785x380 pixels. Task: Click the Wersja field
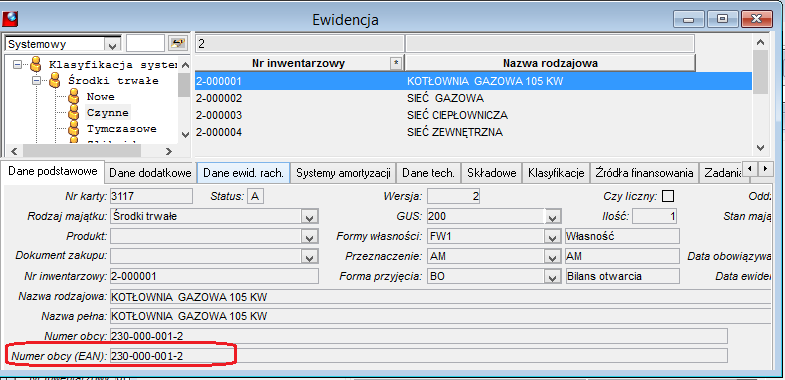pos(453,196)
